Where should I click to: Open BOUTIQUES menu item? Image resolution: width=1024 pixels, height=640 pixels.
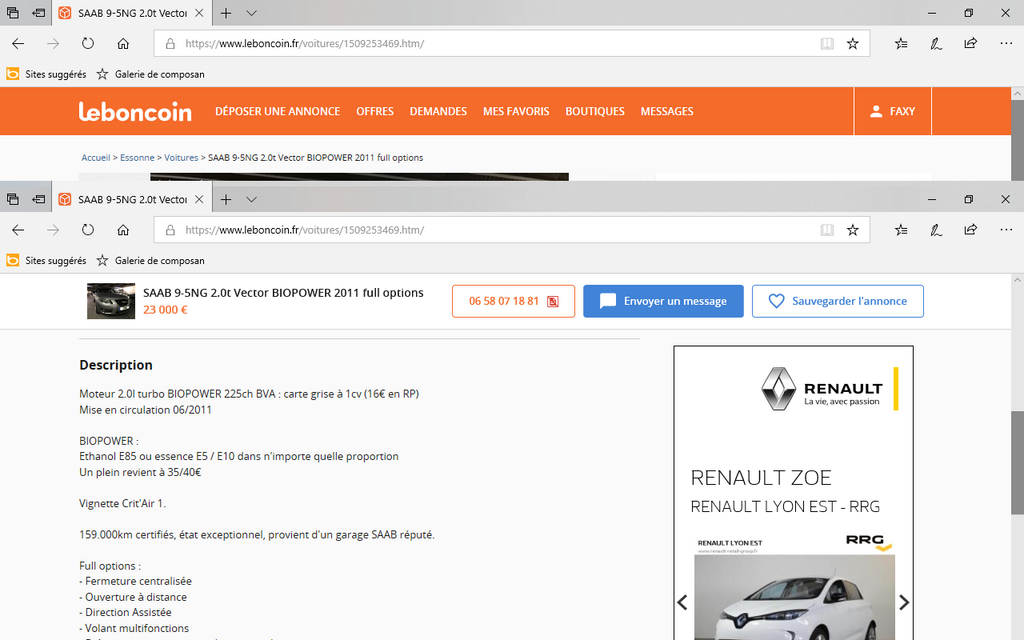(x=595, y=111)
